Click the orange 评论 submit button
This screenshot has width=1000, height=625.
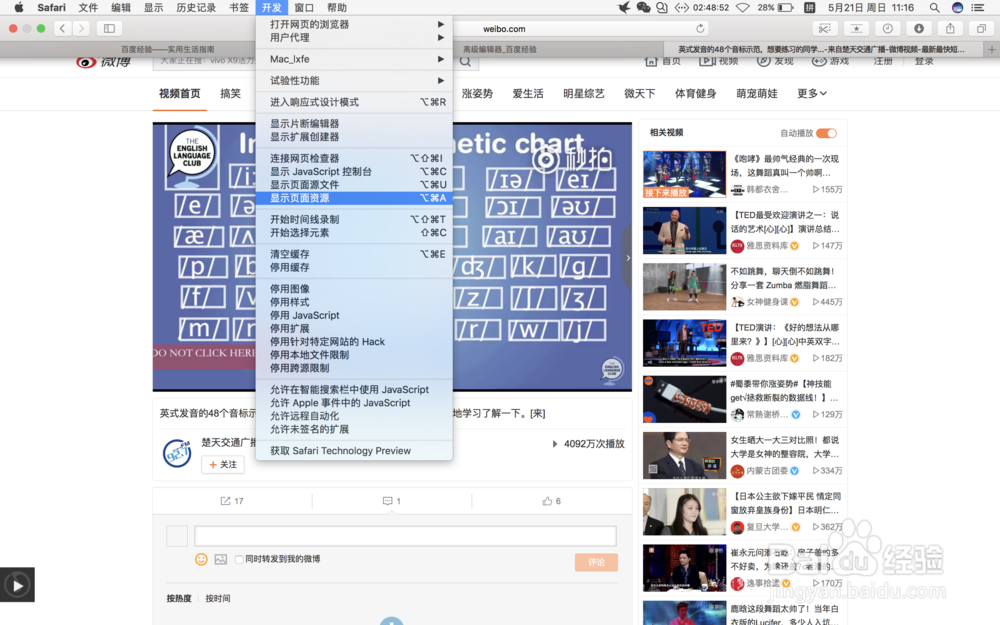tap(596, 562)
